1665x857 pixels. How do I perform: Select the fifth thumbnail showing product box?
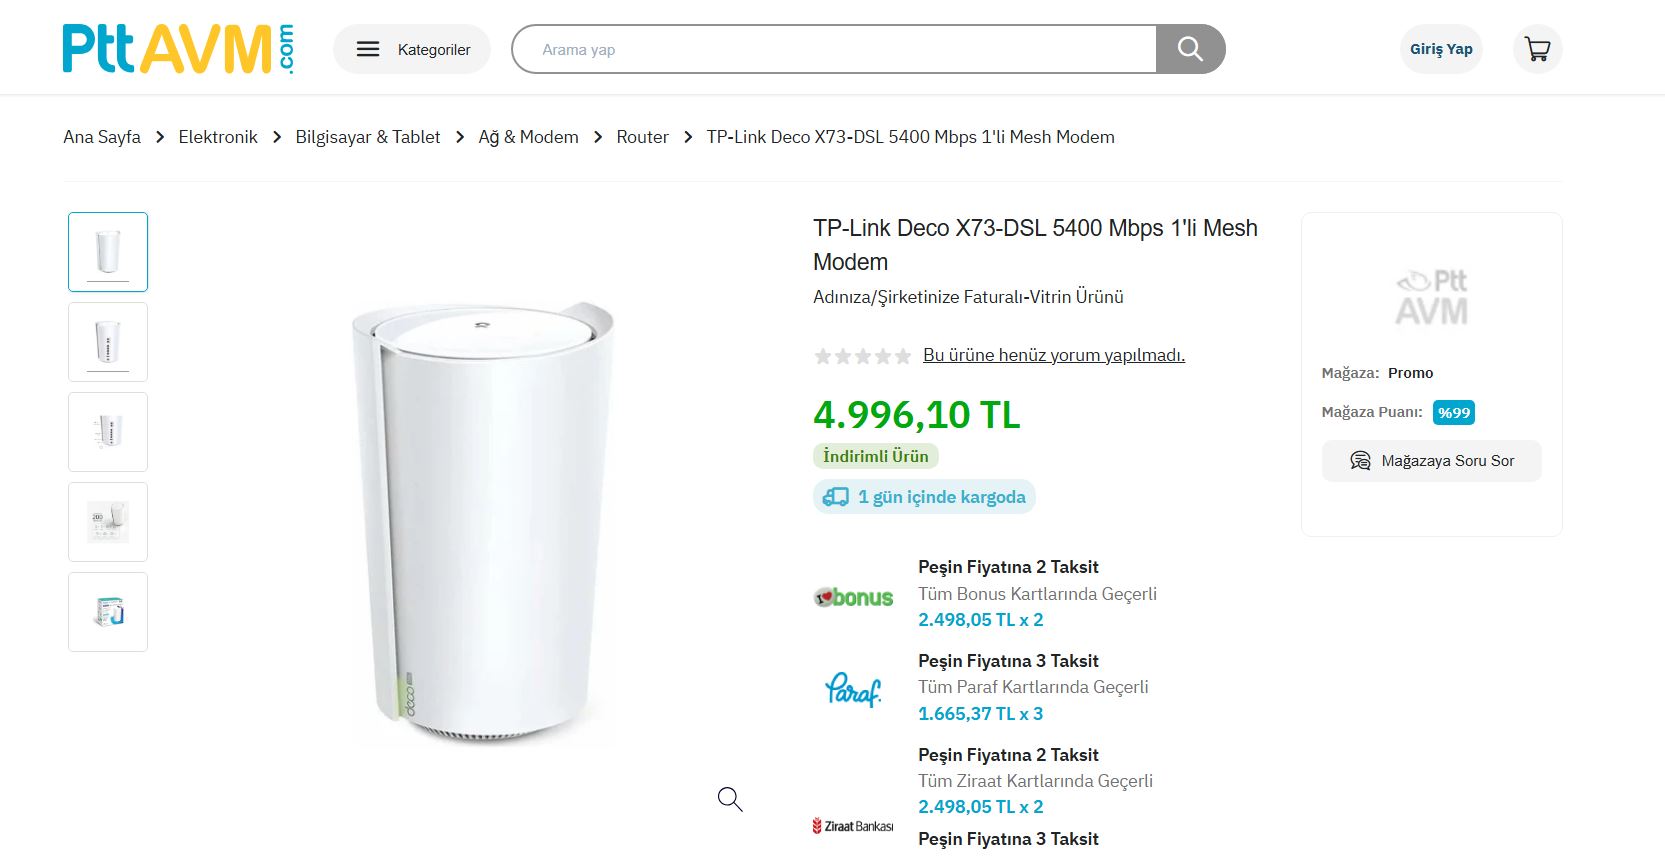[108, 612]
